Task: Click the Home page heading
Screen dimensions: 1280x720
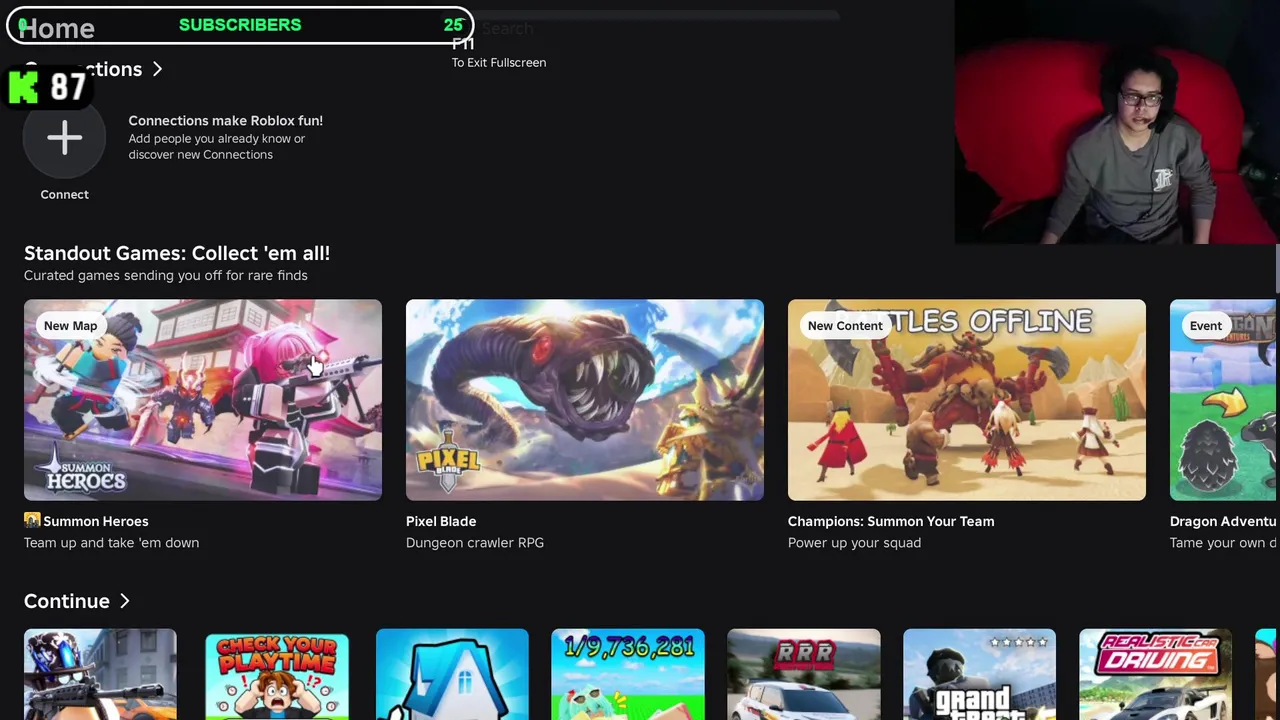Action: pos(57,29)
